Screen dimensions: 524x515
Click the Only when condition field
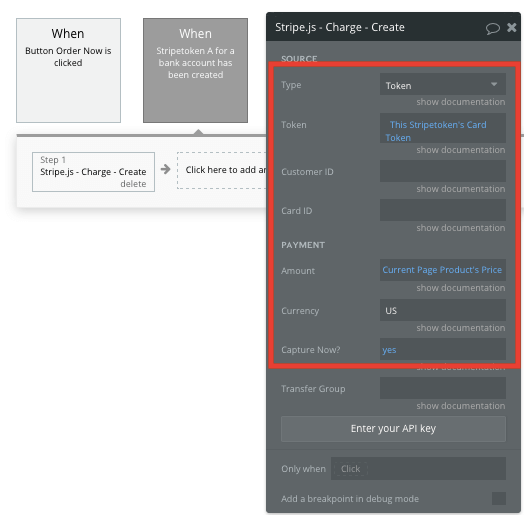418,469
